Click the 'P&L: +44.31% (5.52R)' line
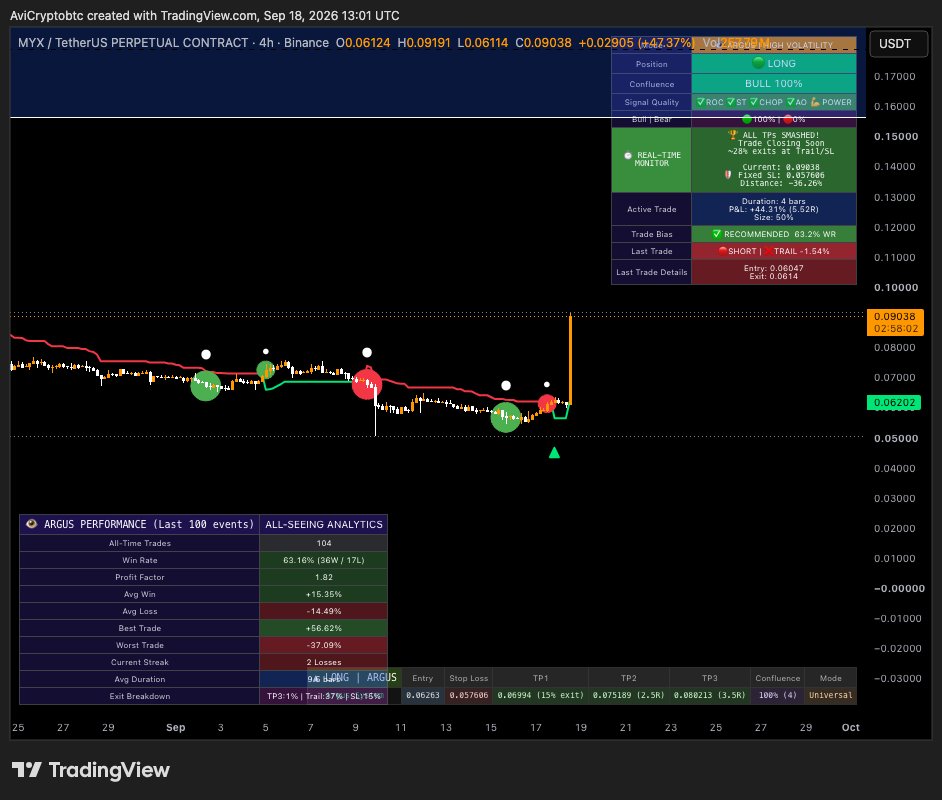This screenshot has width=942, height=800. tap(774, 209)
